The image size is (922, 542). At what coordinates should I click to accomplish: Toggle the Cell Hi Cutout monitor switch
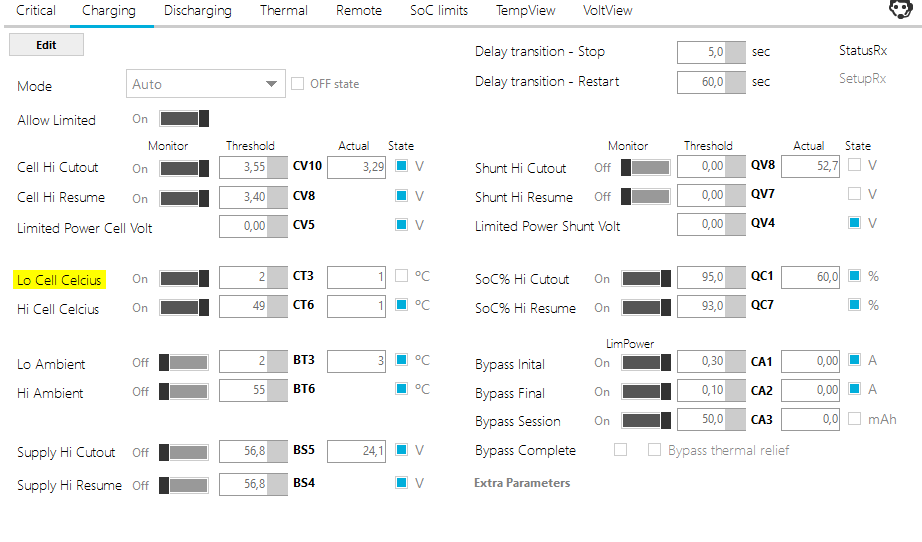184,167
